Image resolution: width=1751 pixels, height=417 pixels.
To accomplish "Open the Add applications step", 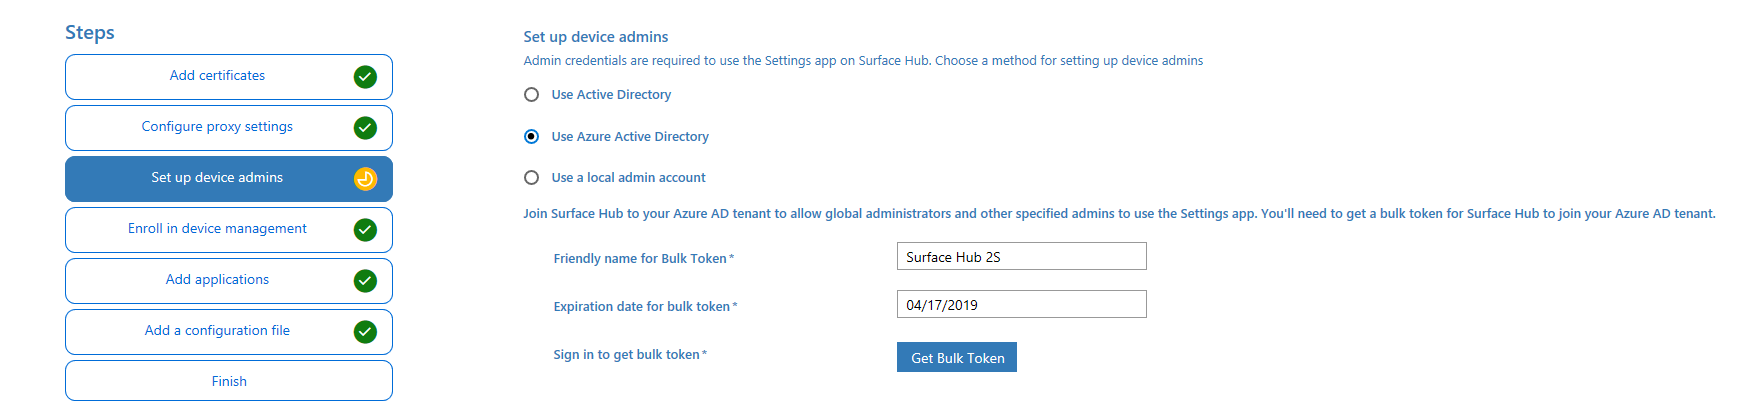I will (x=217, y=280).
